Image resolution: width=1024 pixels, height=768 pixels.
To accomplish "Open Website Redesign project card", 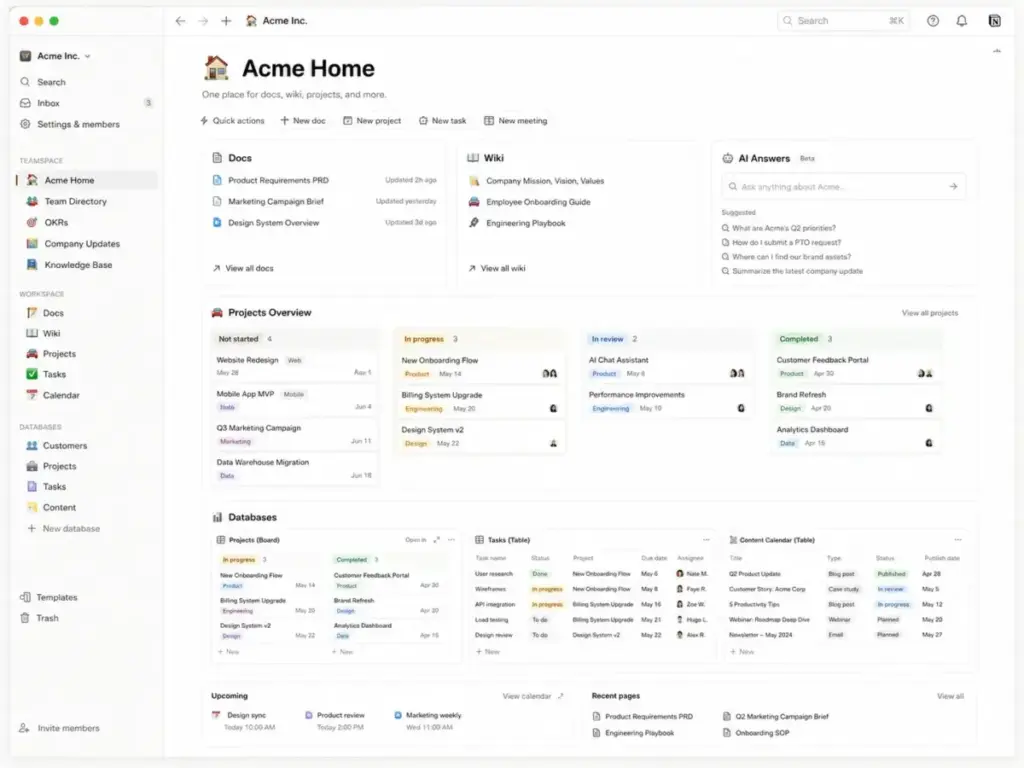I will click(x=294, y=366).
